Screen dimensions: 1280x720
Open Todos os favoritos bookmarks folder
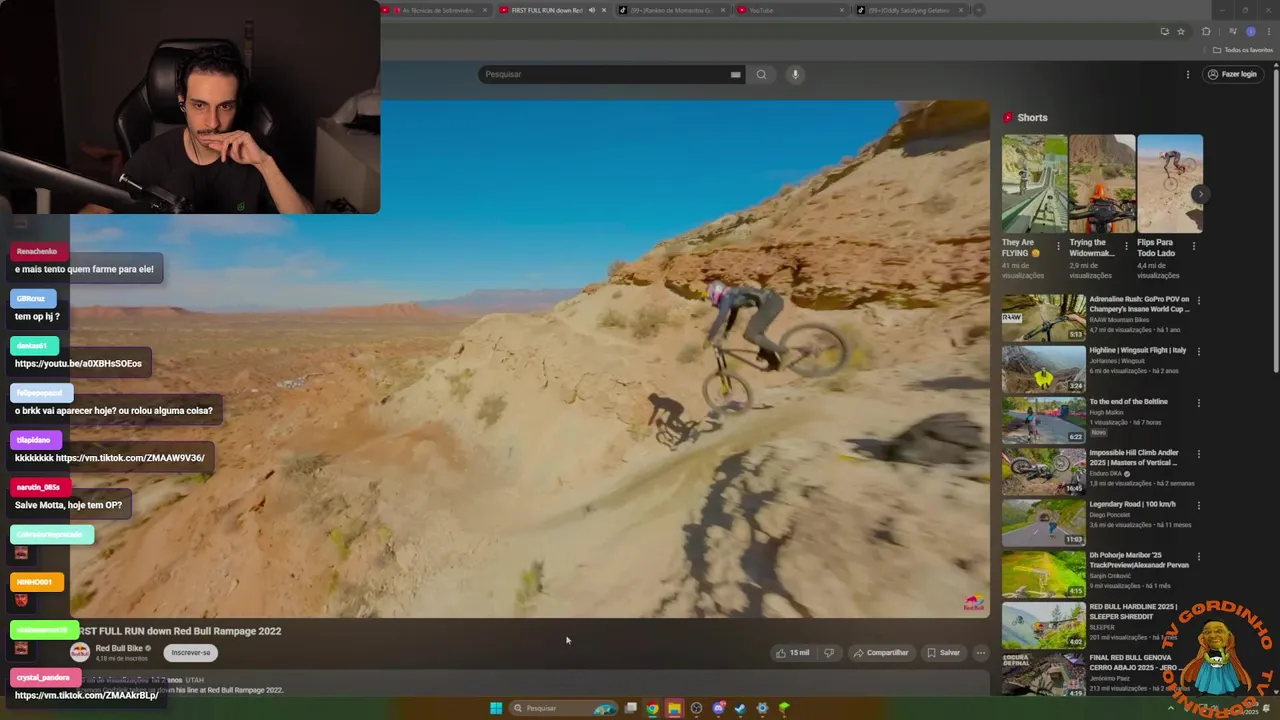point(1243,50)
